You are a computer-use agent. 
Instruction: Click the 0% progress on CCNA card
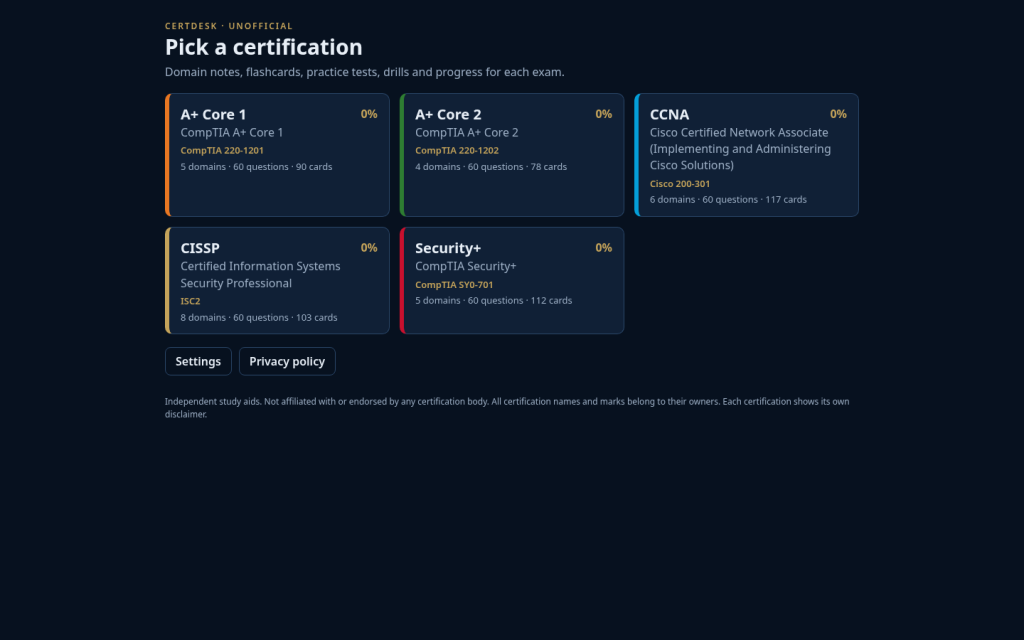838,114
